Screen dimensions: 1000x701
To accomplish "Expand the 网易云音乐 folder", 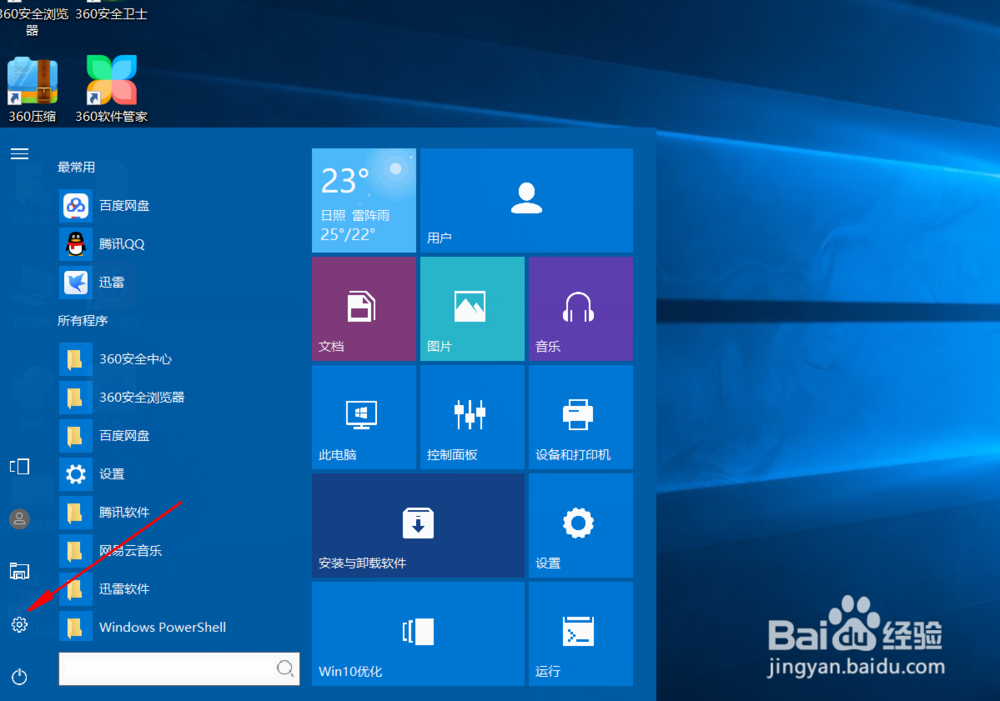I will click(x=179, y=550).
